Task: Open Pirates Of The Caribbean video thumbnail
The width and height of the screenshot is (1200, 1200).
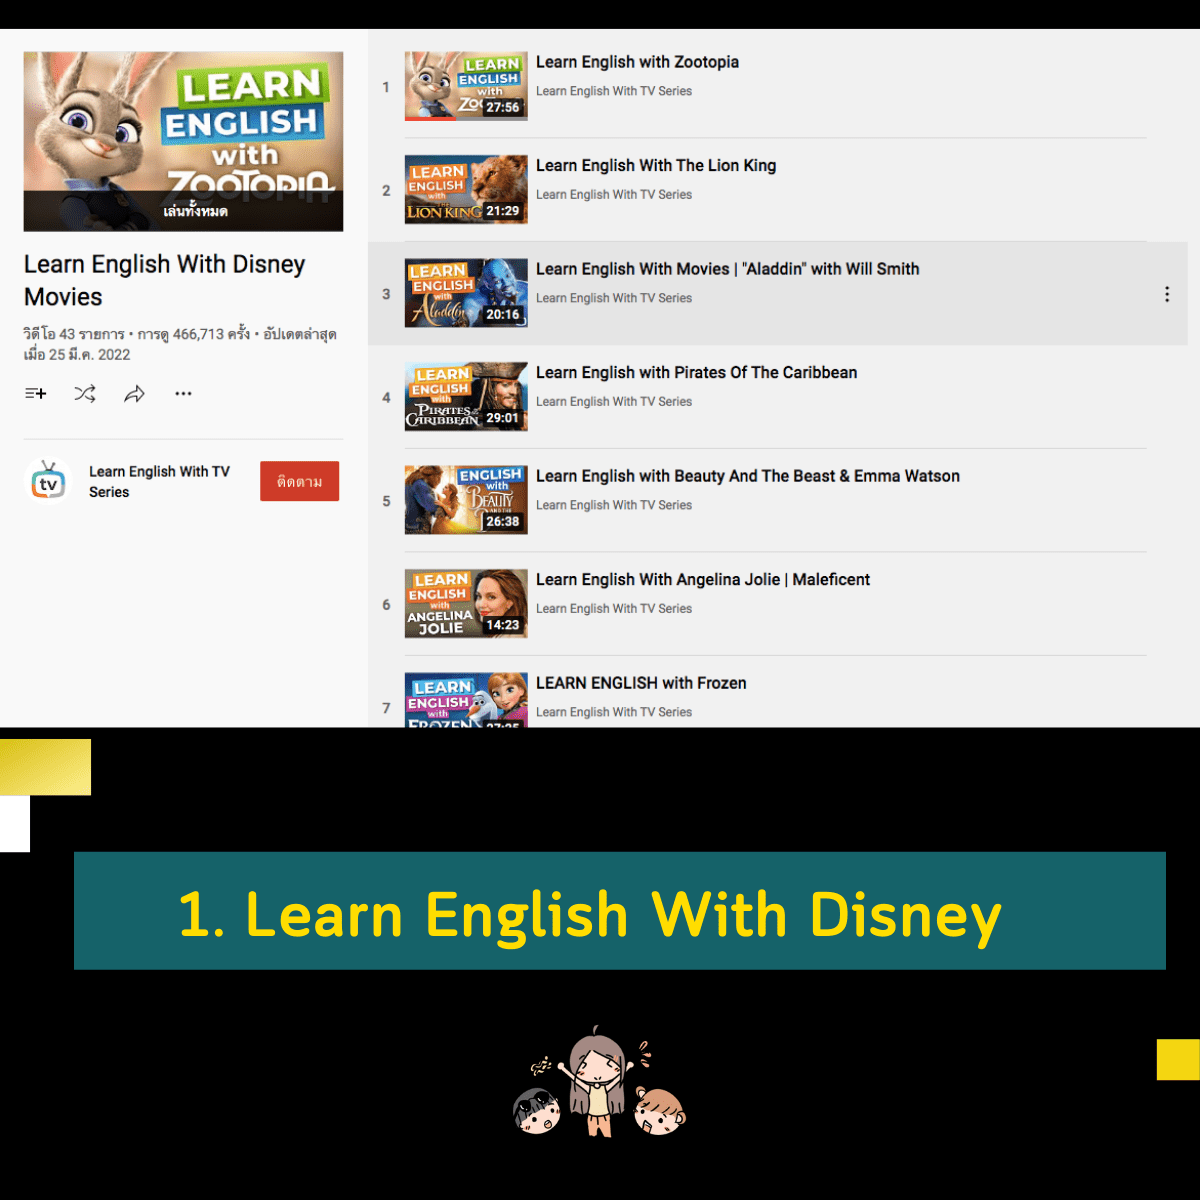Action: (466, 396)
